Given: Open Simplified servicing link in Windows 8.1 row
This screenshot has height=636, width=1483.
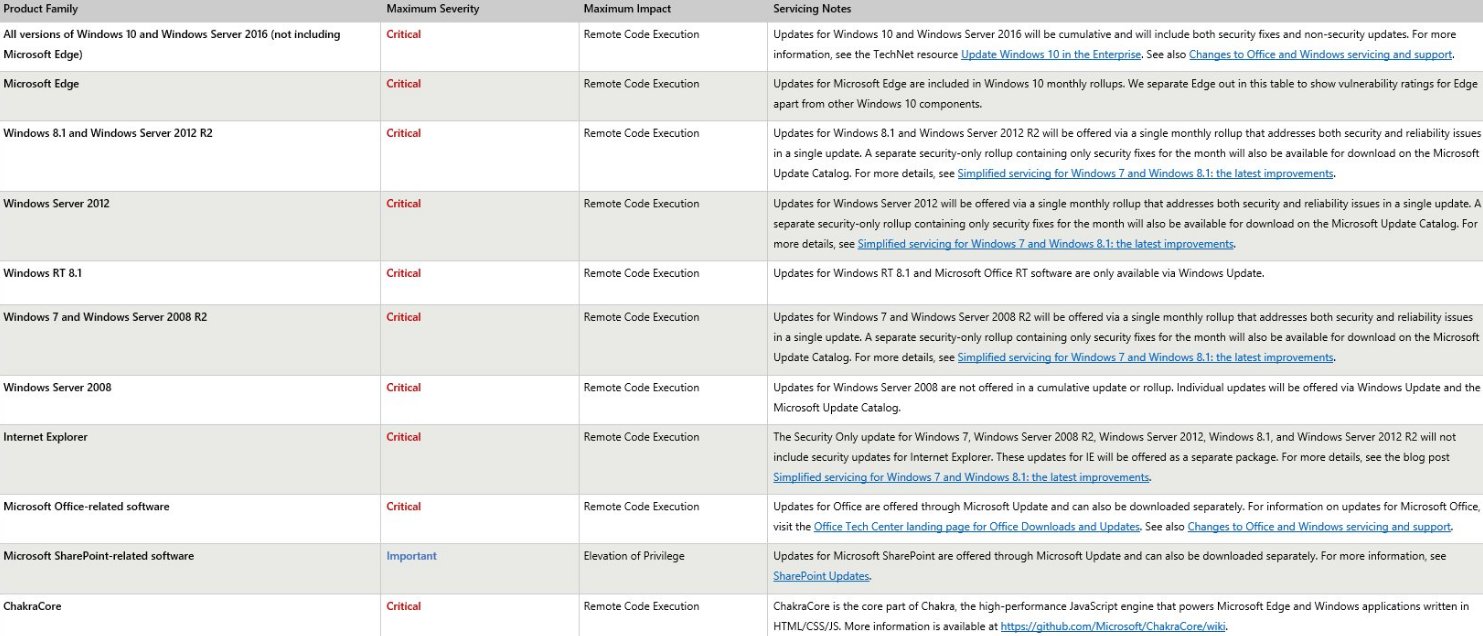Looking at the screenshot, I should (x=1145, y=174).
